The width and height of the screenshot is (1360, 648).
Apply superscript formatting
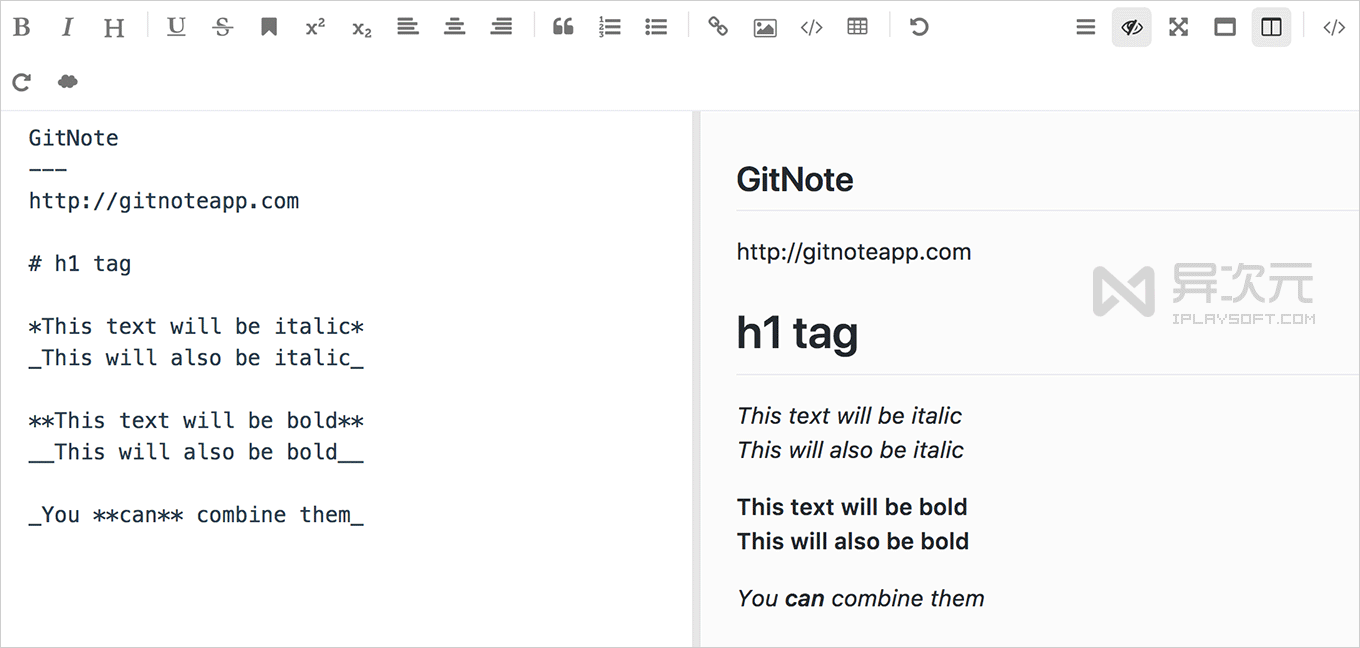click(x=314, y=27)
